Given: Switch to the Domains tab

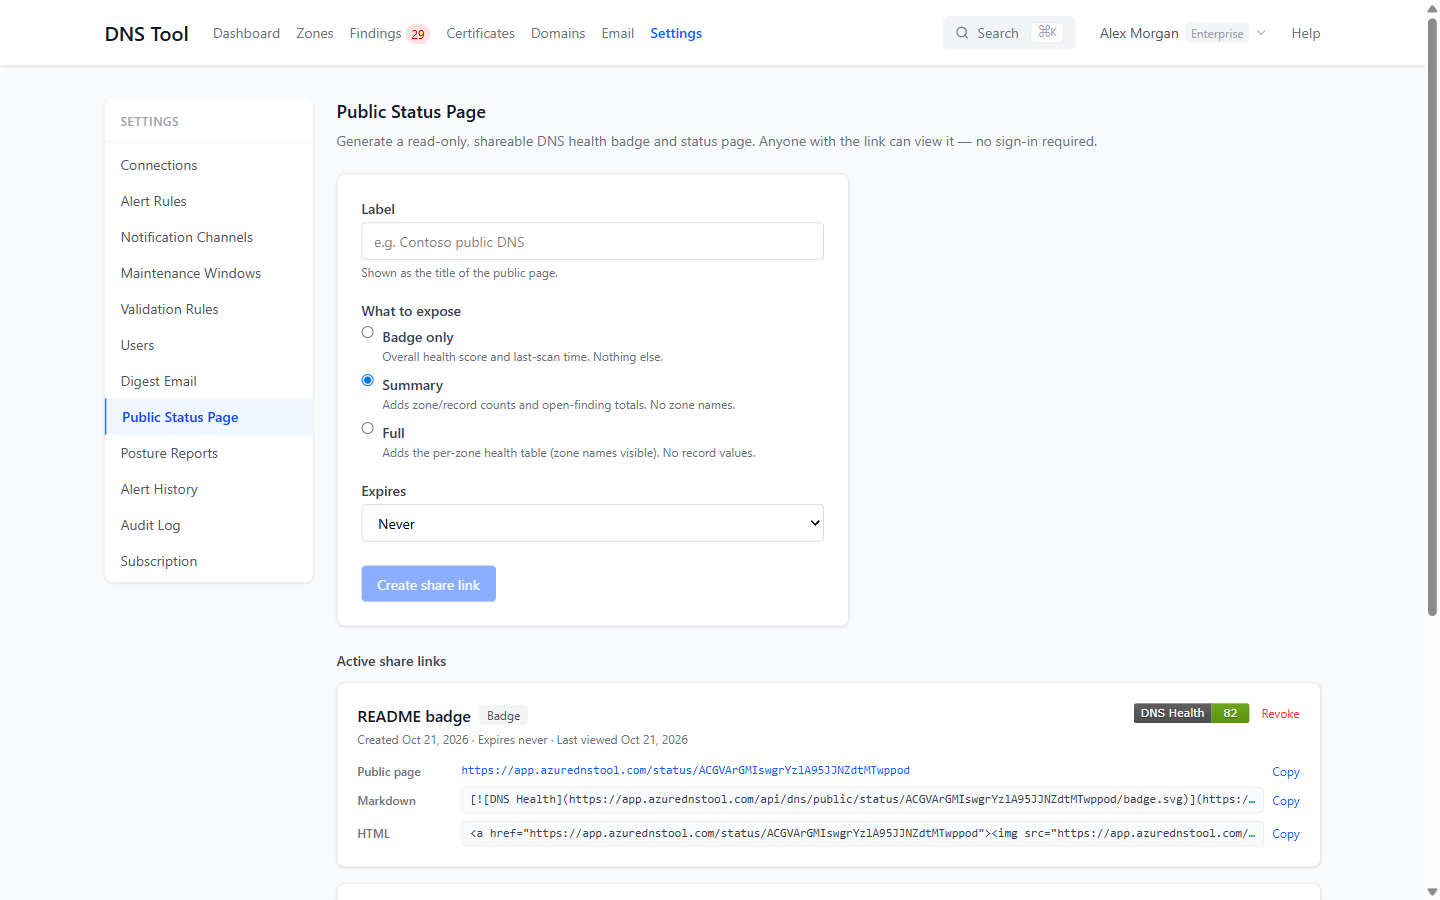Looking at the screenshot, I should 558,33.
